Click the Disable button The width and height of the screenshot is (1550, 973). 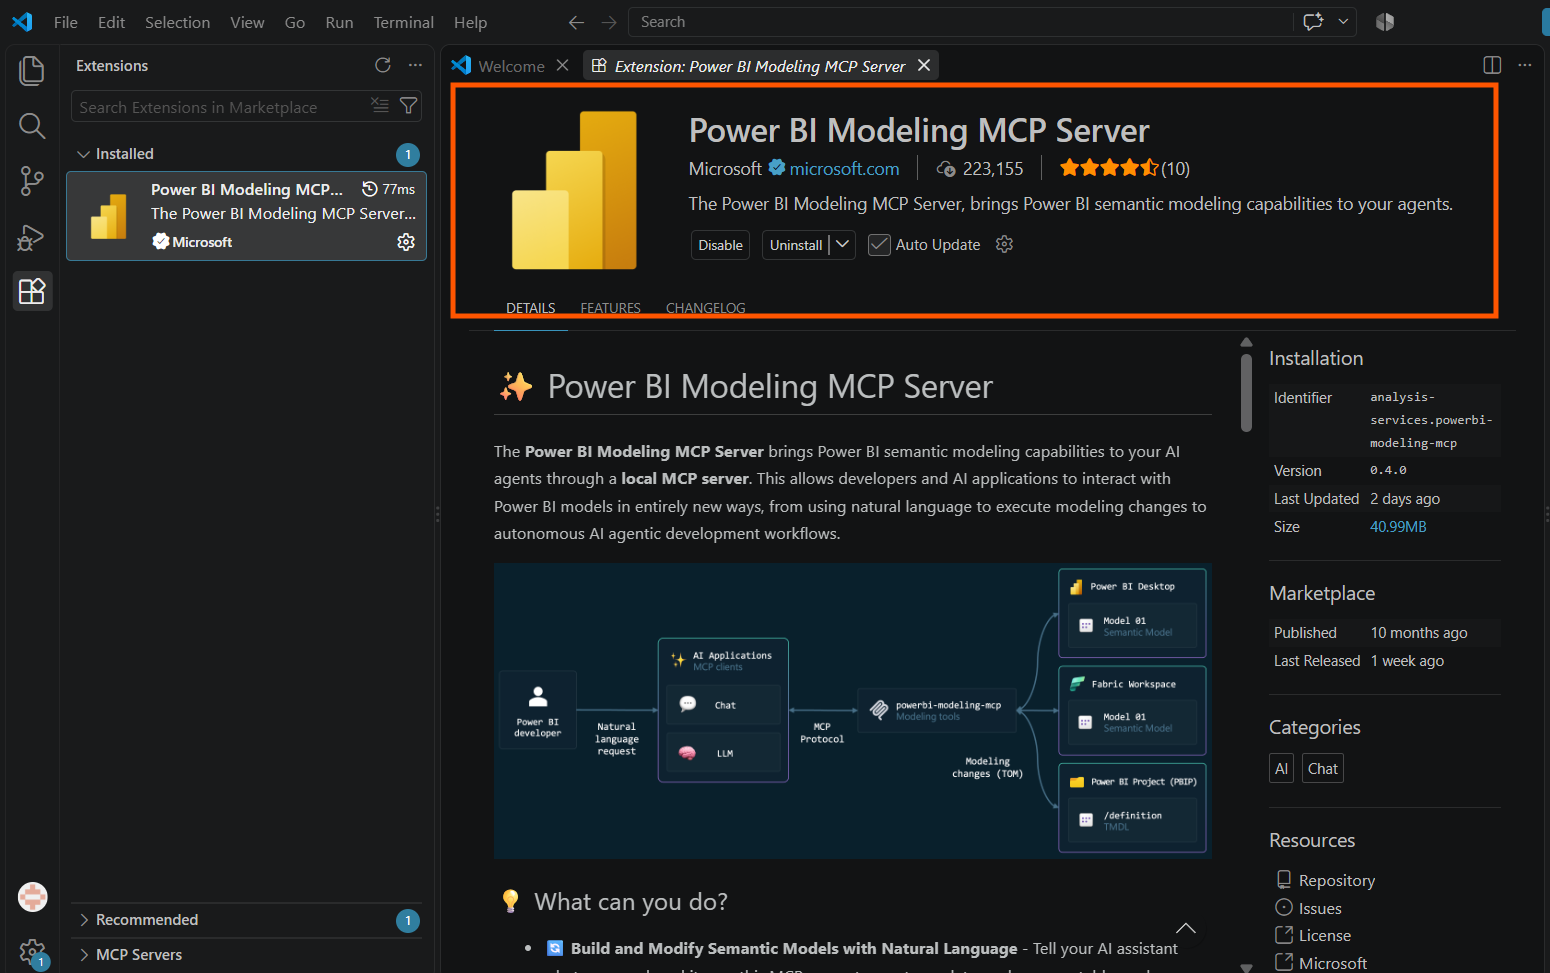point(720,245)
